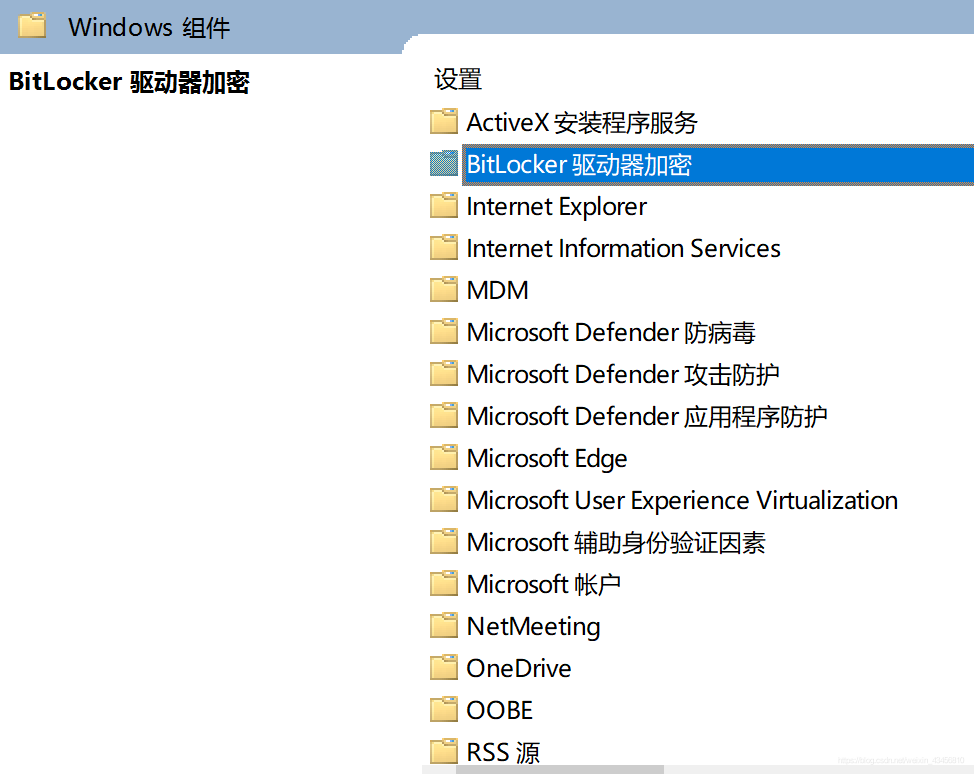Select Microsoft User Experience Virtualization entry
974x774 pixels.
click(x=682, y=501)
